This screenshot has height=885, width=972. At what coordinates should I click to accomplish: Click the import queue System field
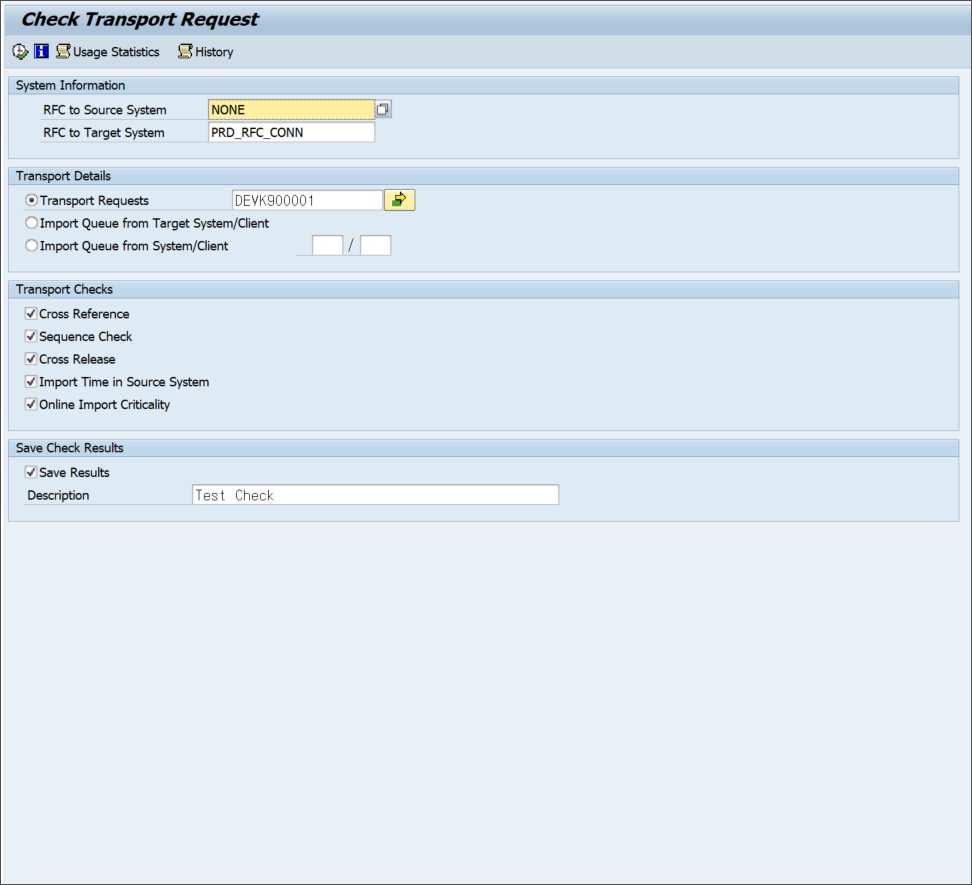coord(327,245)
